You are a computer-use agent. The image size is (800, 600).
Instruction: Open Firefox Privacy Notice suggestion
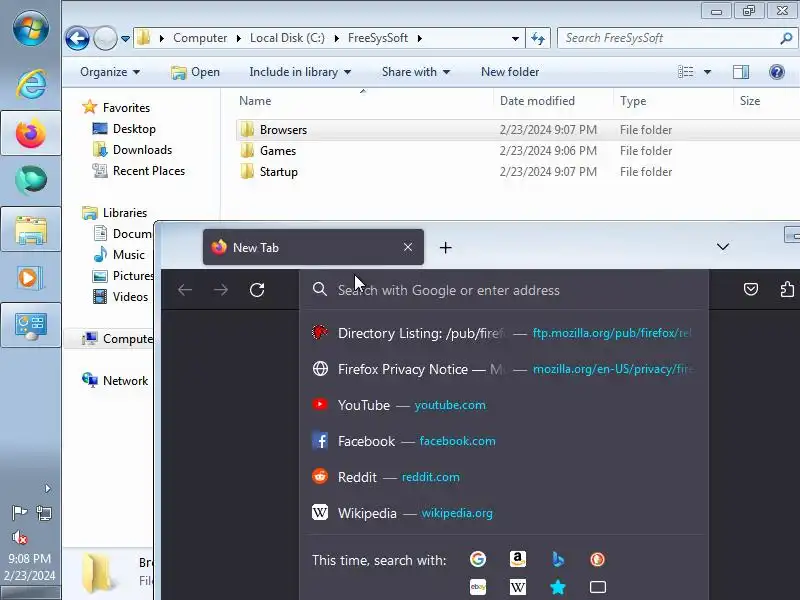pos(504,369)
